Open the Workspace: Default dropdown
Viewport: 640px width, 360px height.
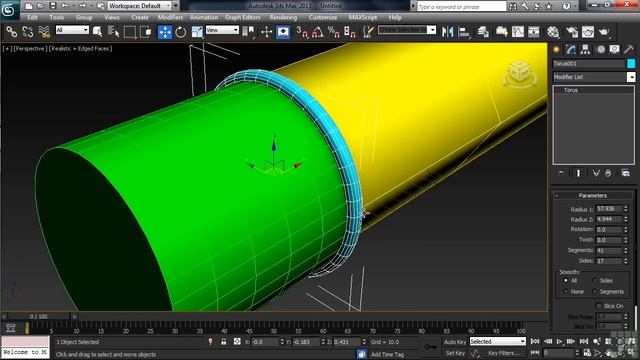tap(140, 6)
